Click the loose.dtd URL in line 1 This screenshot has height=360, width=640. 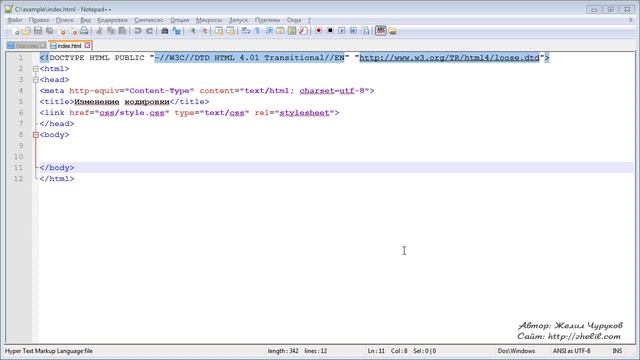click(449, 58)
